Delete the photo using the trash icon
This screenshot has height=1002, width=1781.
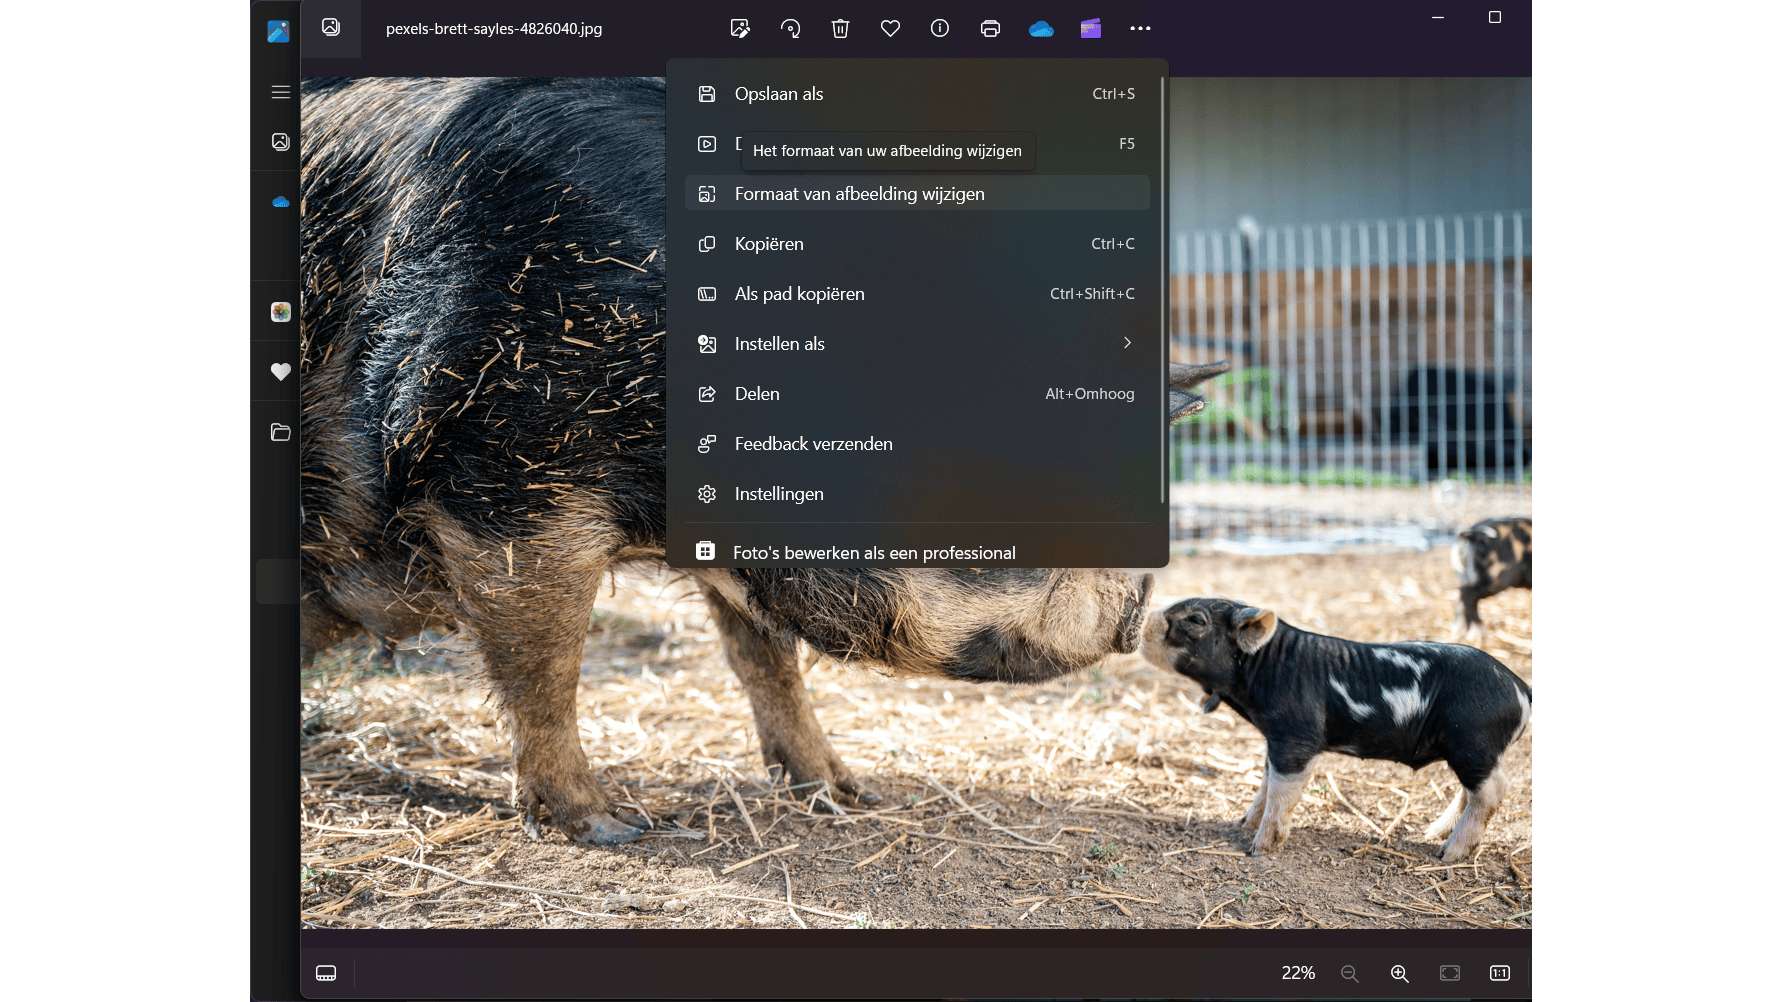pyautogui.click(x=840, y=29)
